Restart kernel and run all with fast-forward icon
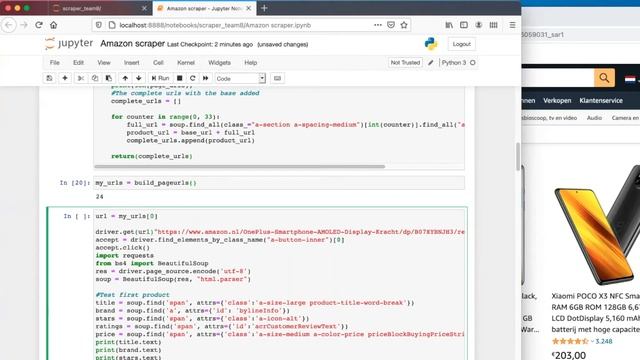This screenshot has width=640, height=360. coord(206,78)
